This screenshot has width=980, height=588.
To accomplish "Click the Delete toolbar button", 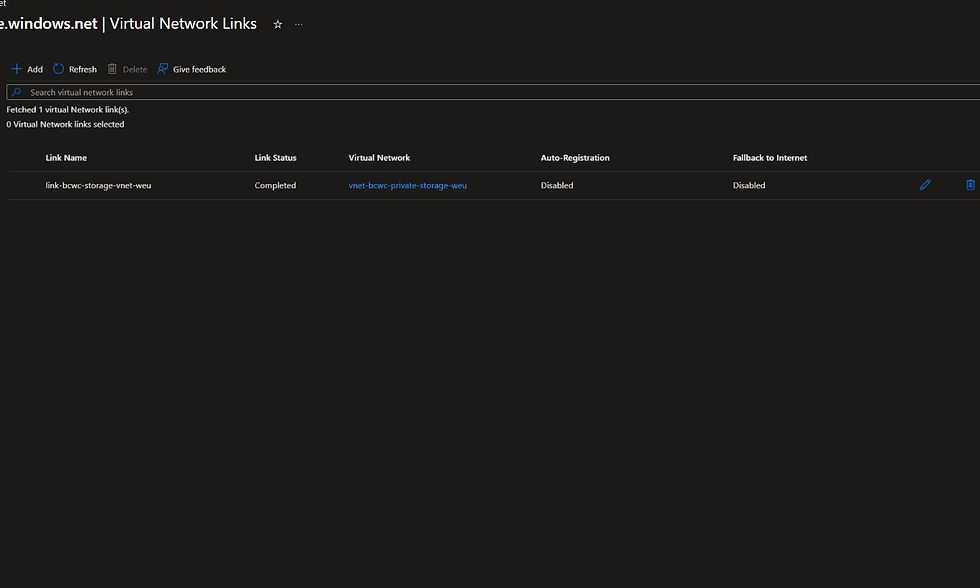I will pyautogui.click(x=128, y=69).
